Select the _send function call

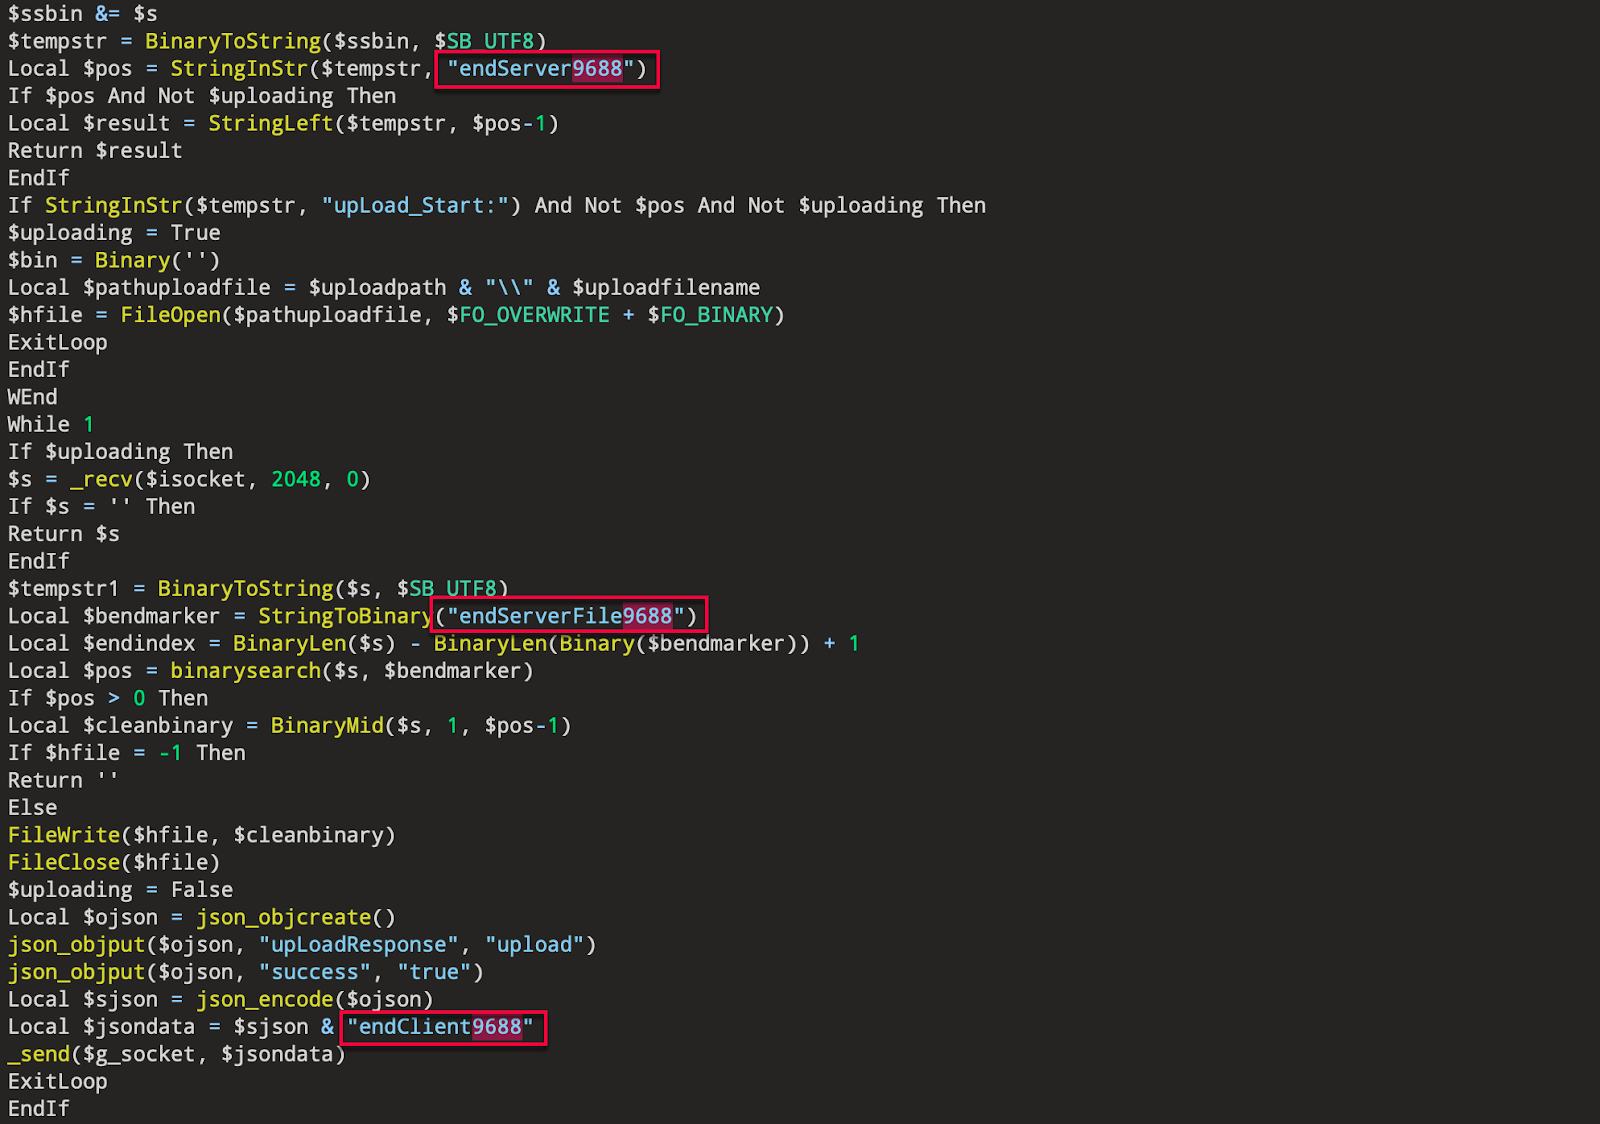click(39, 1053)
